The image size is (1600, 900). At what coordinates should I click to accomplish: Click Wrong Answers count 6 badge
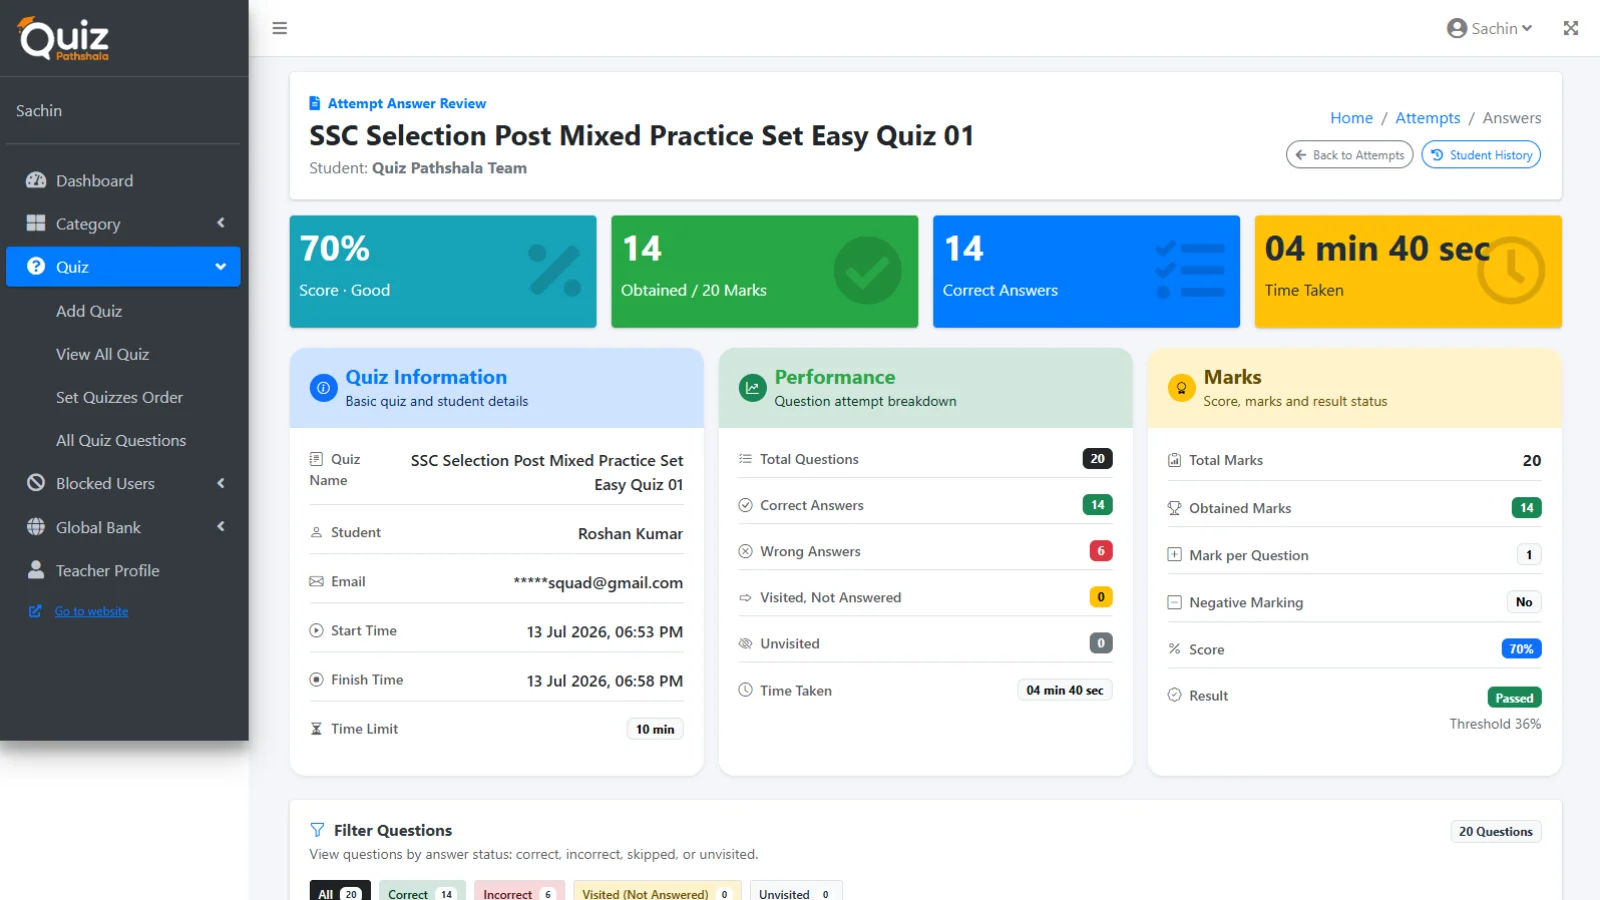[1101, 551]
